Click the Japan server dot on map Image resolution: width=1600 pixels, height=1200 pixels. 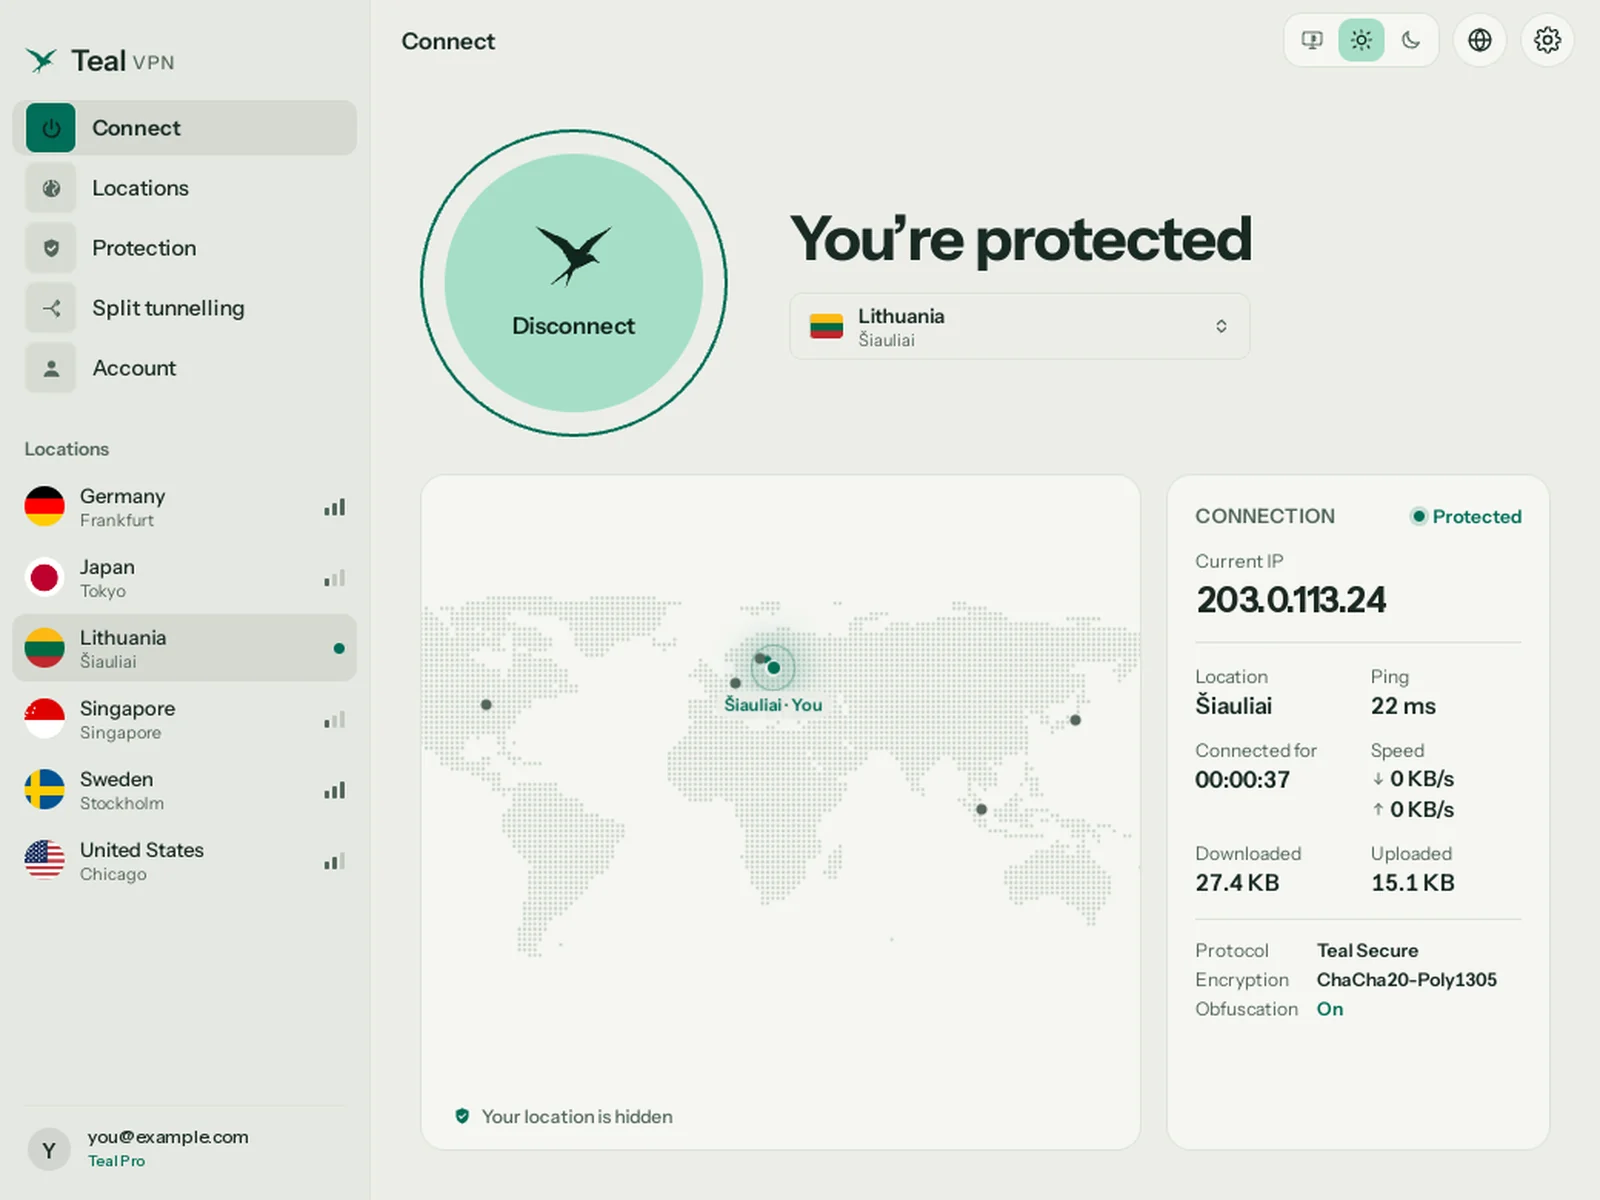pyautogui.click(x=1076, y=720)
